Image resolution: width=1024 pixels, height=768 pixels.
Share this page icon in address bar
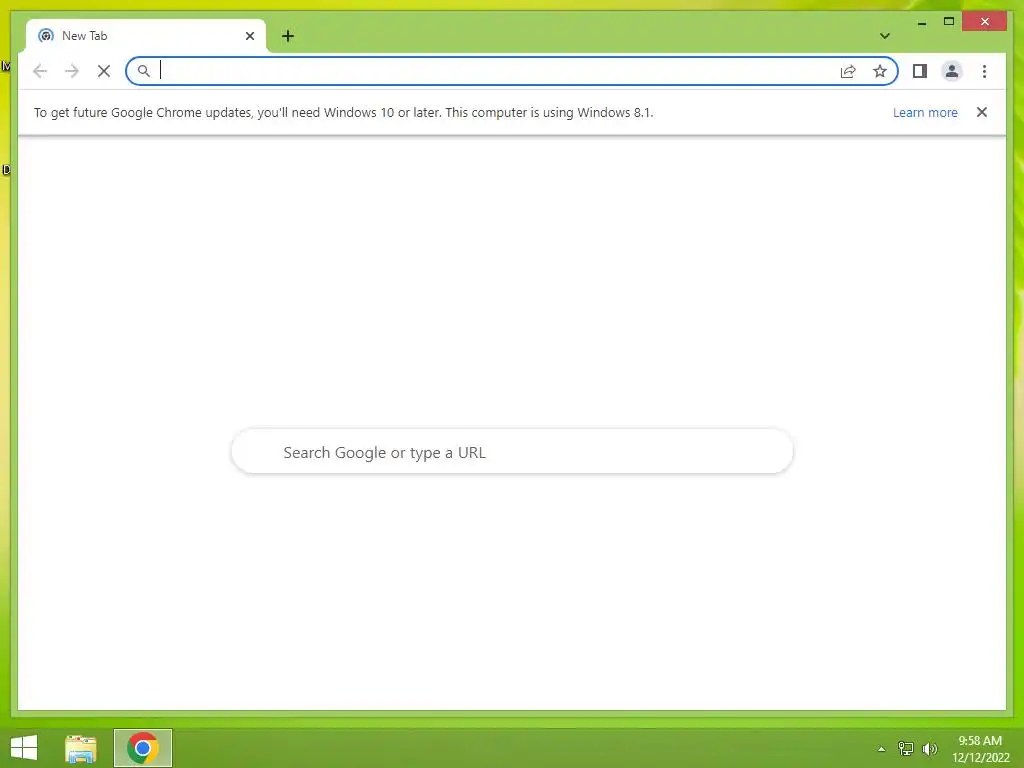tap(848, 71)
